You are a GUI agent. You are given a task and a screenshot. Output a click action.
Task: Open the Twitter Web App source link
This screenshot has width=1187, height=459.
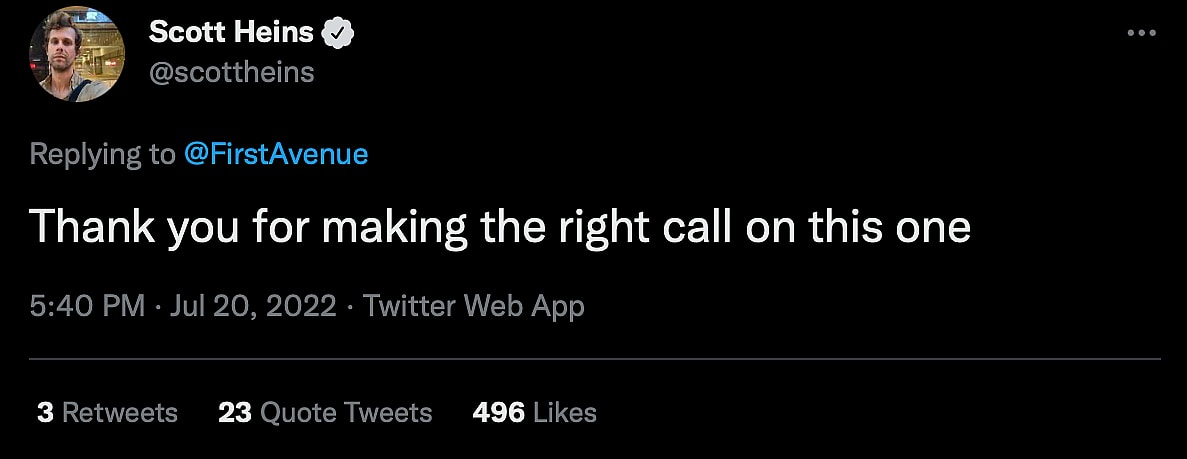(x=473, y=305)
